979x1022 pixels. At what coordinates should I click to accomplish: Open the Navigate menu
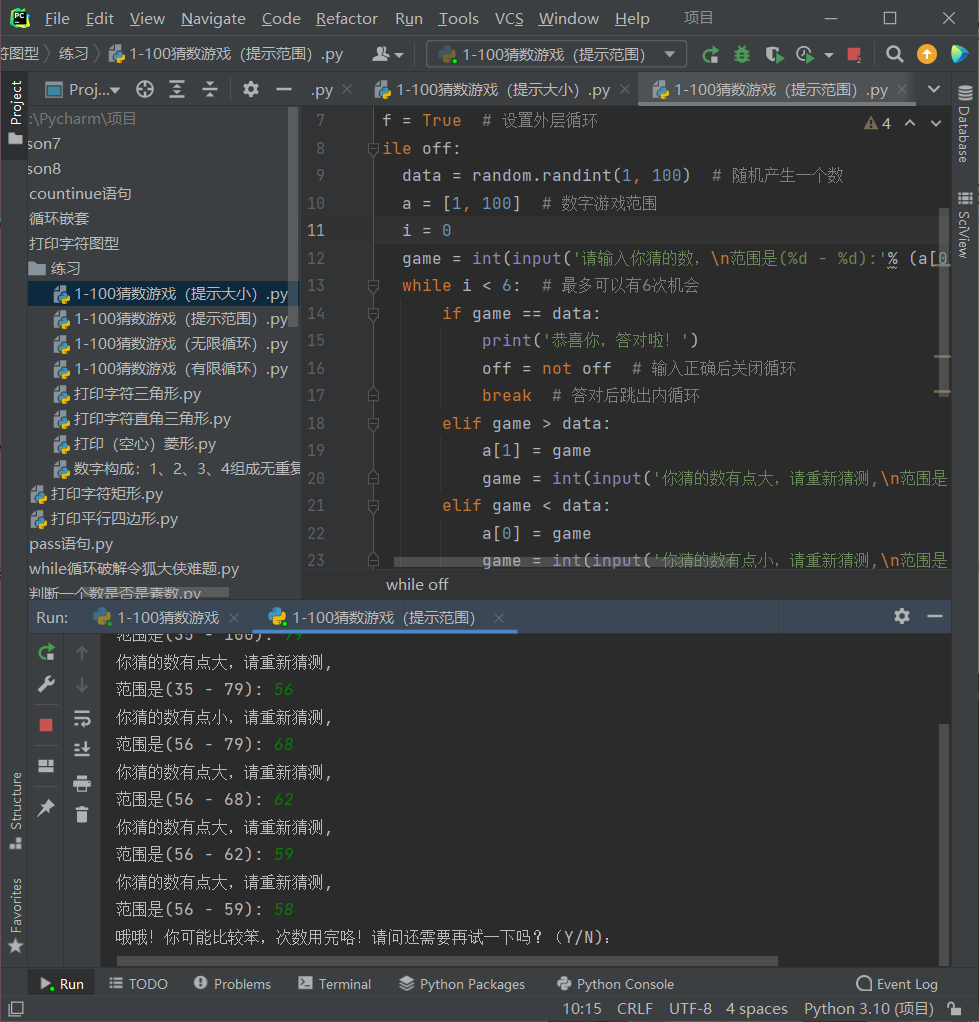pos(213,19)
